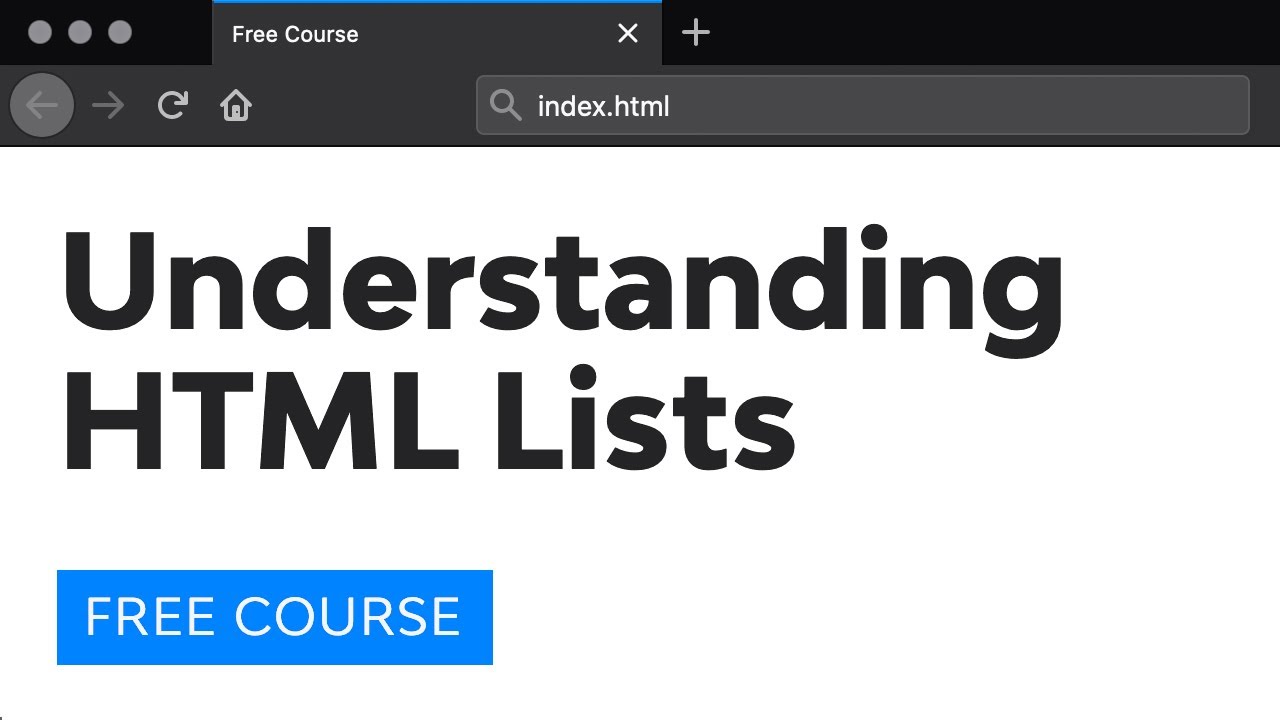The image size is (1280, 720).
Task: Click toolbar gap between home and address bar
Action: click(x=365, y=105)
